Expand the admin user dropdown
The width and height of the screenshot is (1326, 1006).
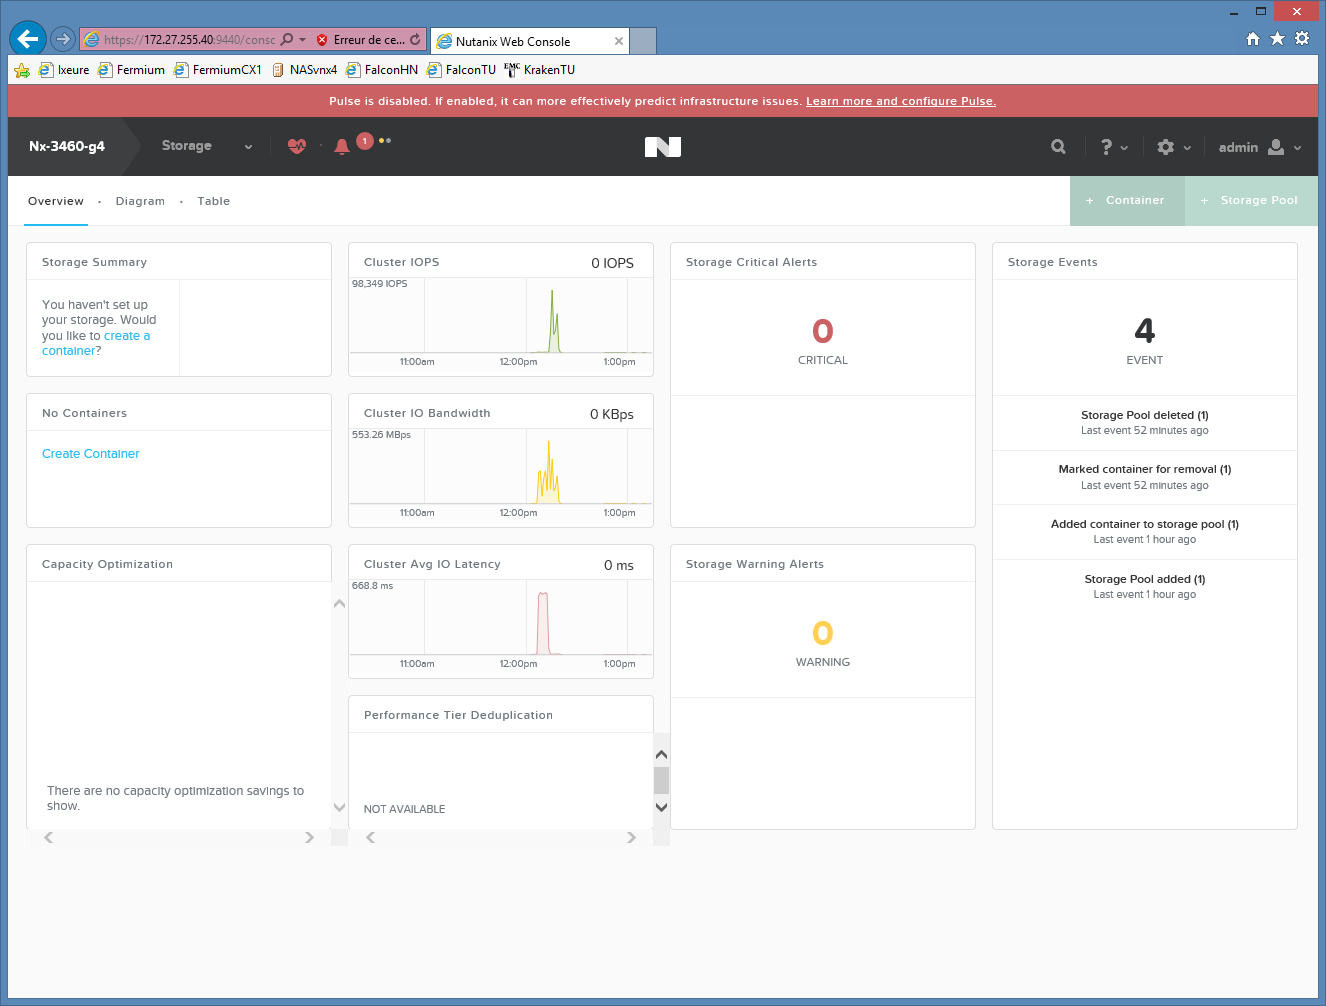1259,147
